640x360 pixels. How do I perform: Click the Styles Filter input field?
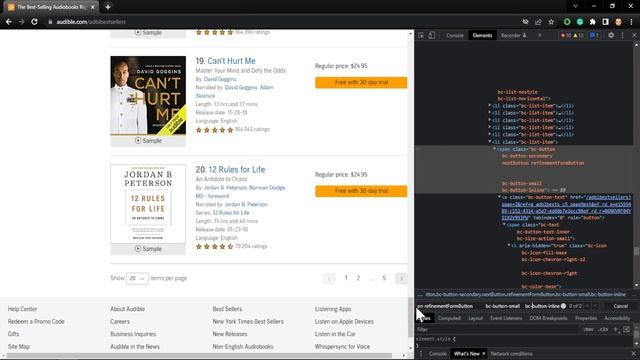(497, 329)
